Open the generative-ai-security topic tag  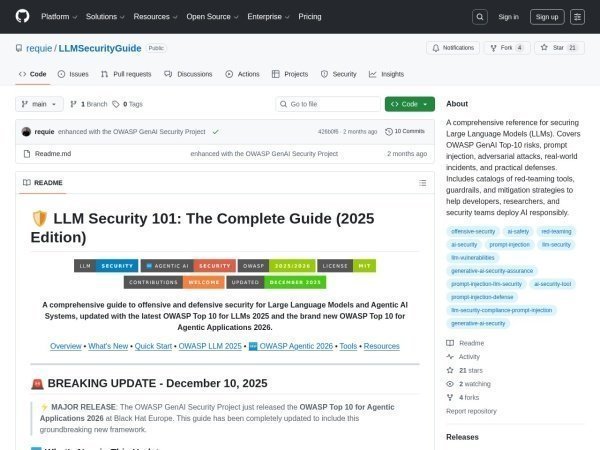point(478,323)
